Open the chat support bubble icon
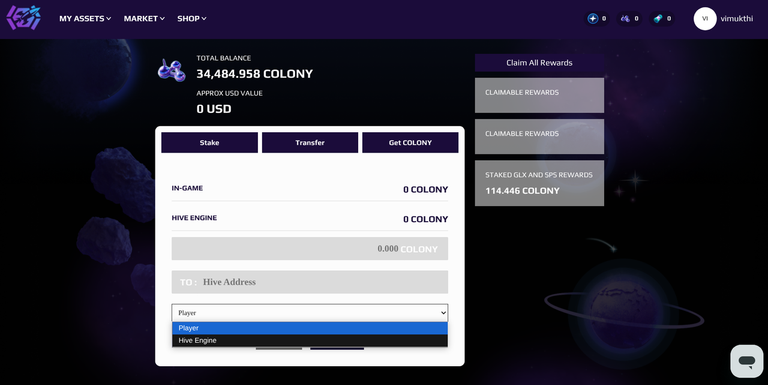Screen dimensions: 768x385 coord(746,361)
